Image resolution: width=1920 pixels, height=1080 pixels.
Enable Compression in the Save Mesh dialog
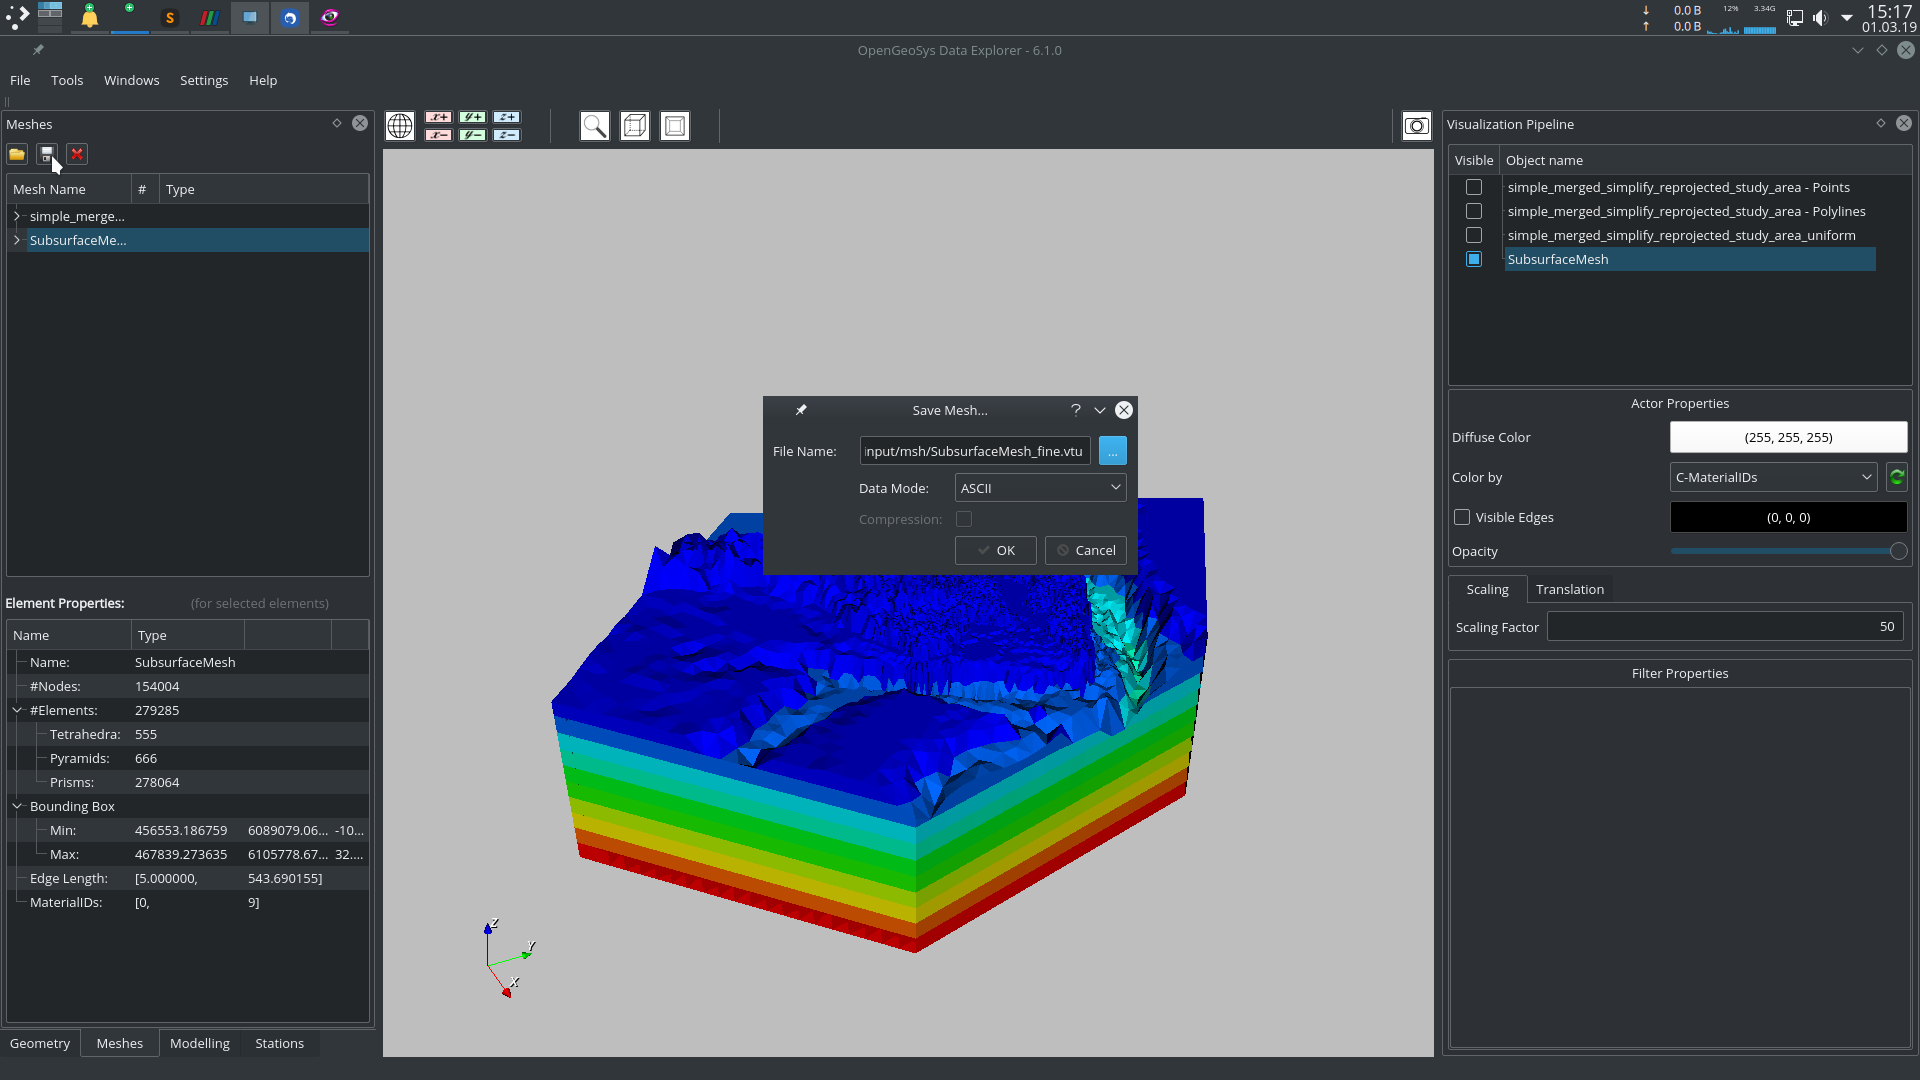tap(964, 519)
